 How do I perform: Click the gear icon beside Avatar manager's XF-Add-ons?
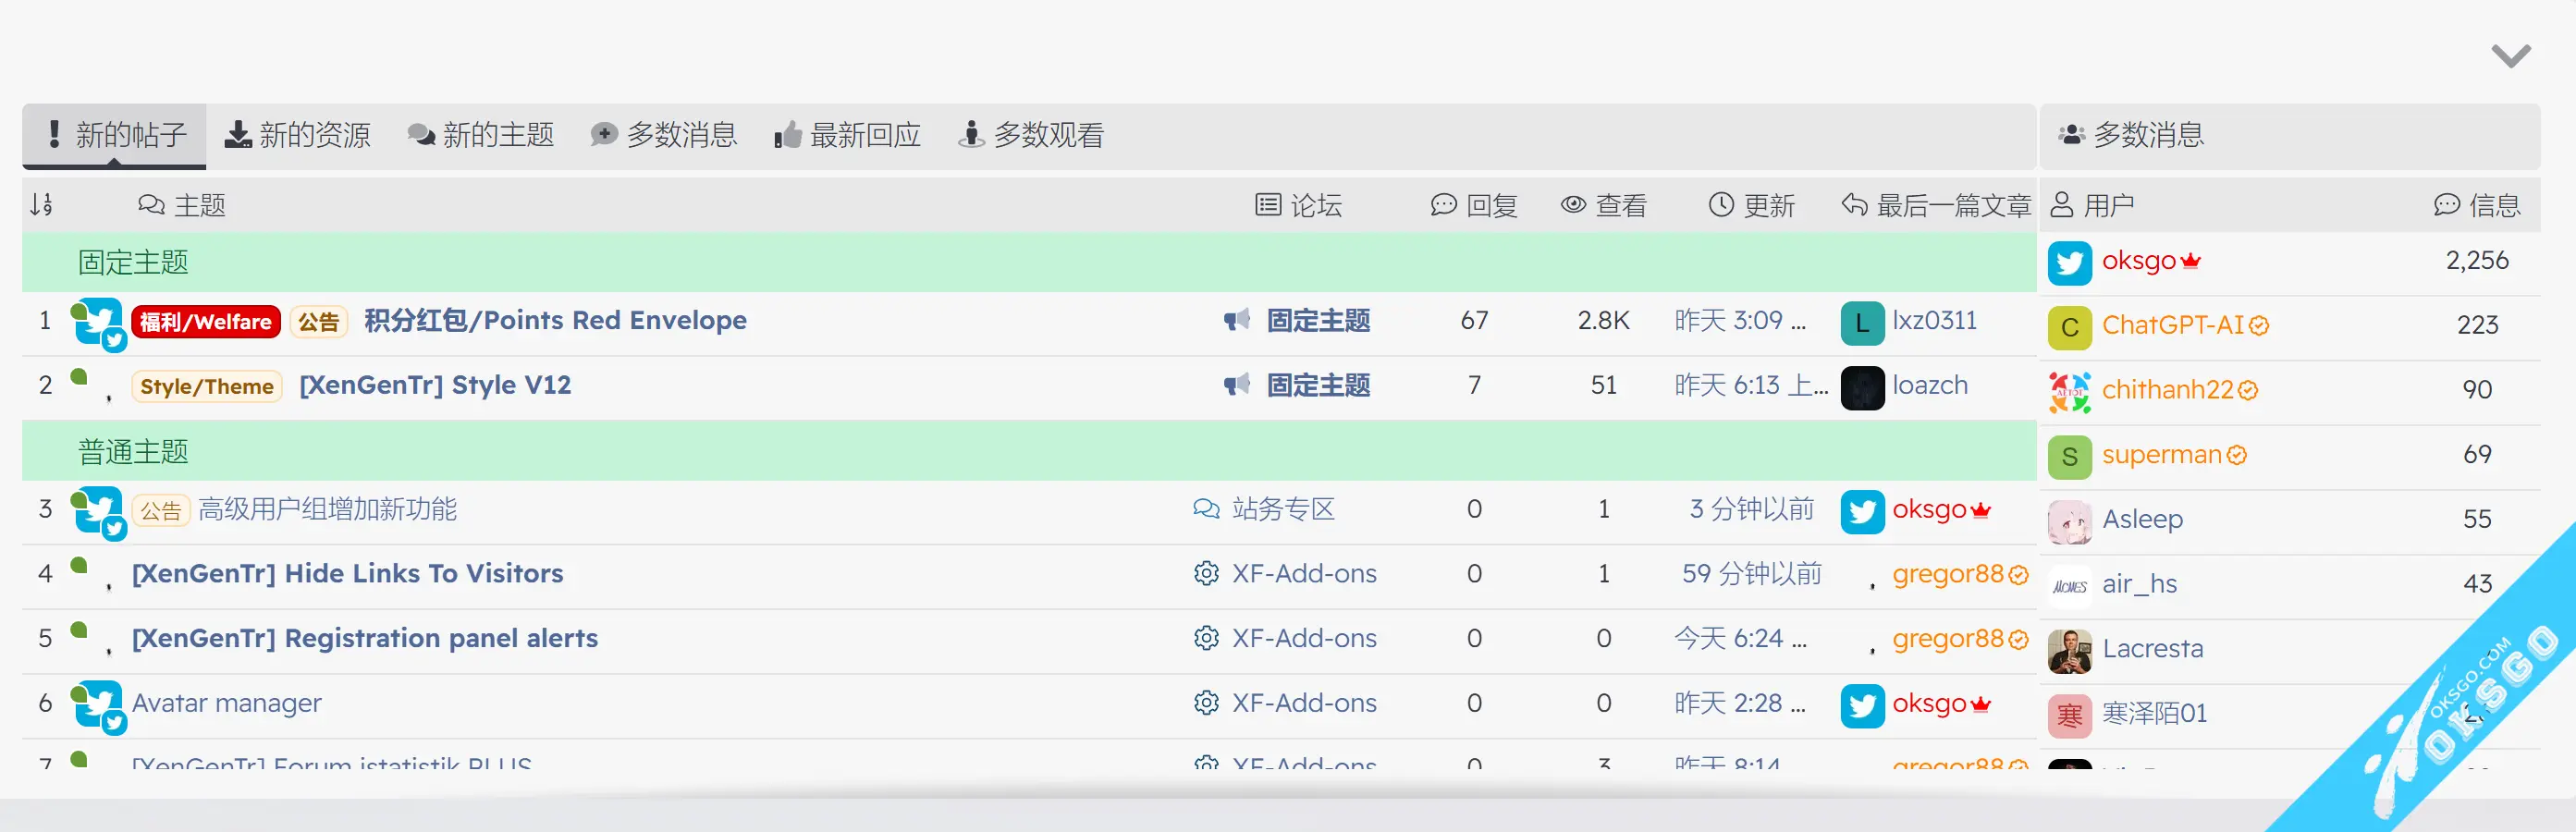[1206, 703]
